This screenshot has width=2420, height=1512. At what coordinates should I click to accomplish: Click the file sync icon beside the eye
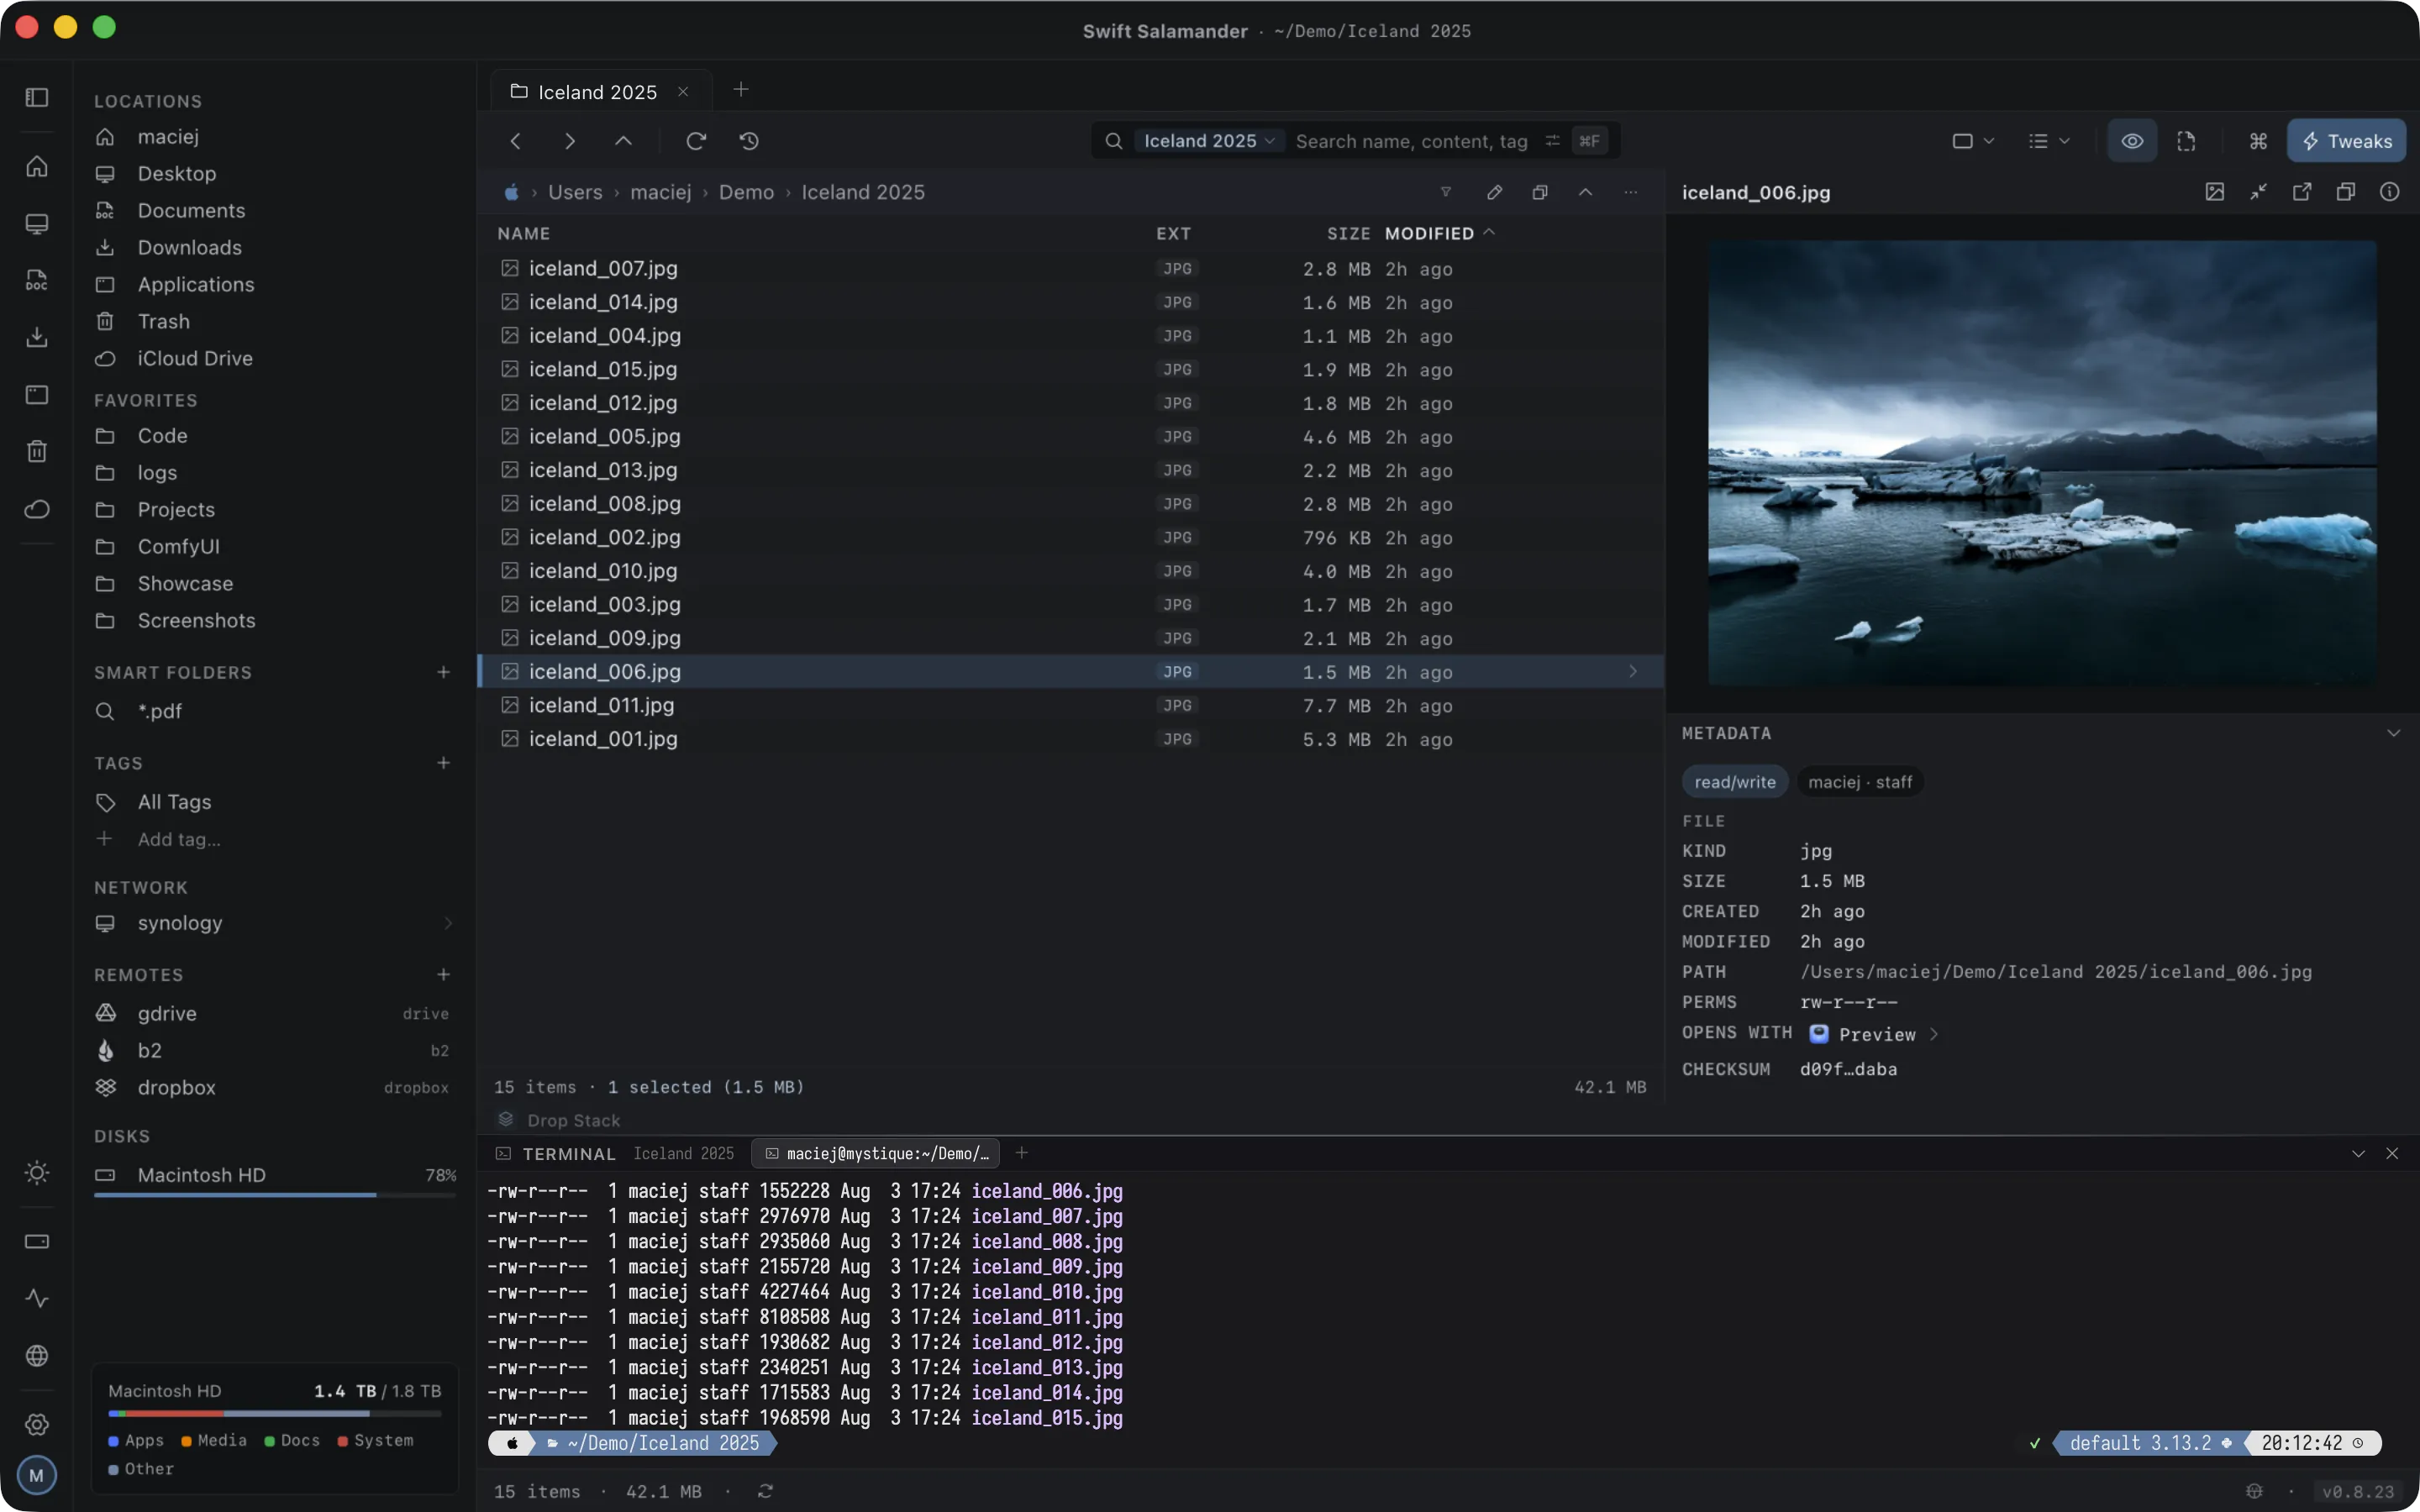(2186, 141)
